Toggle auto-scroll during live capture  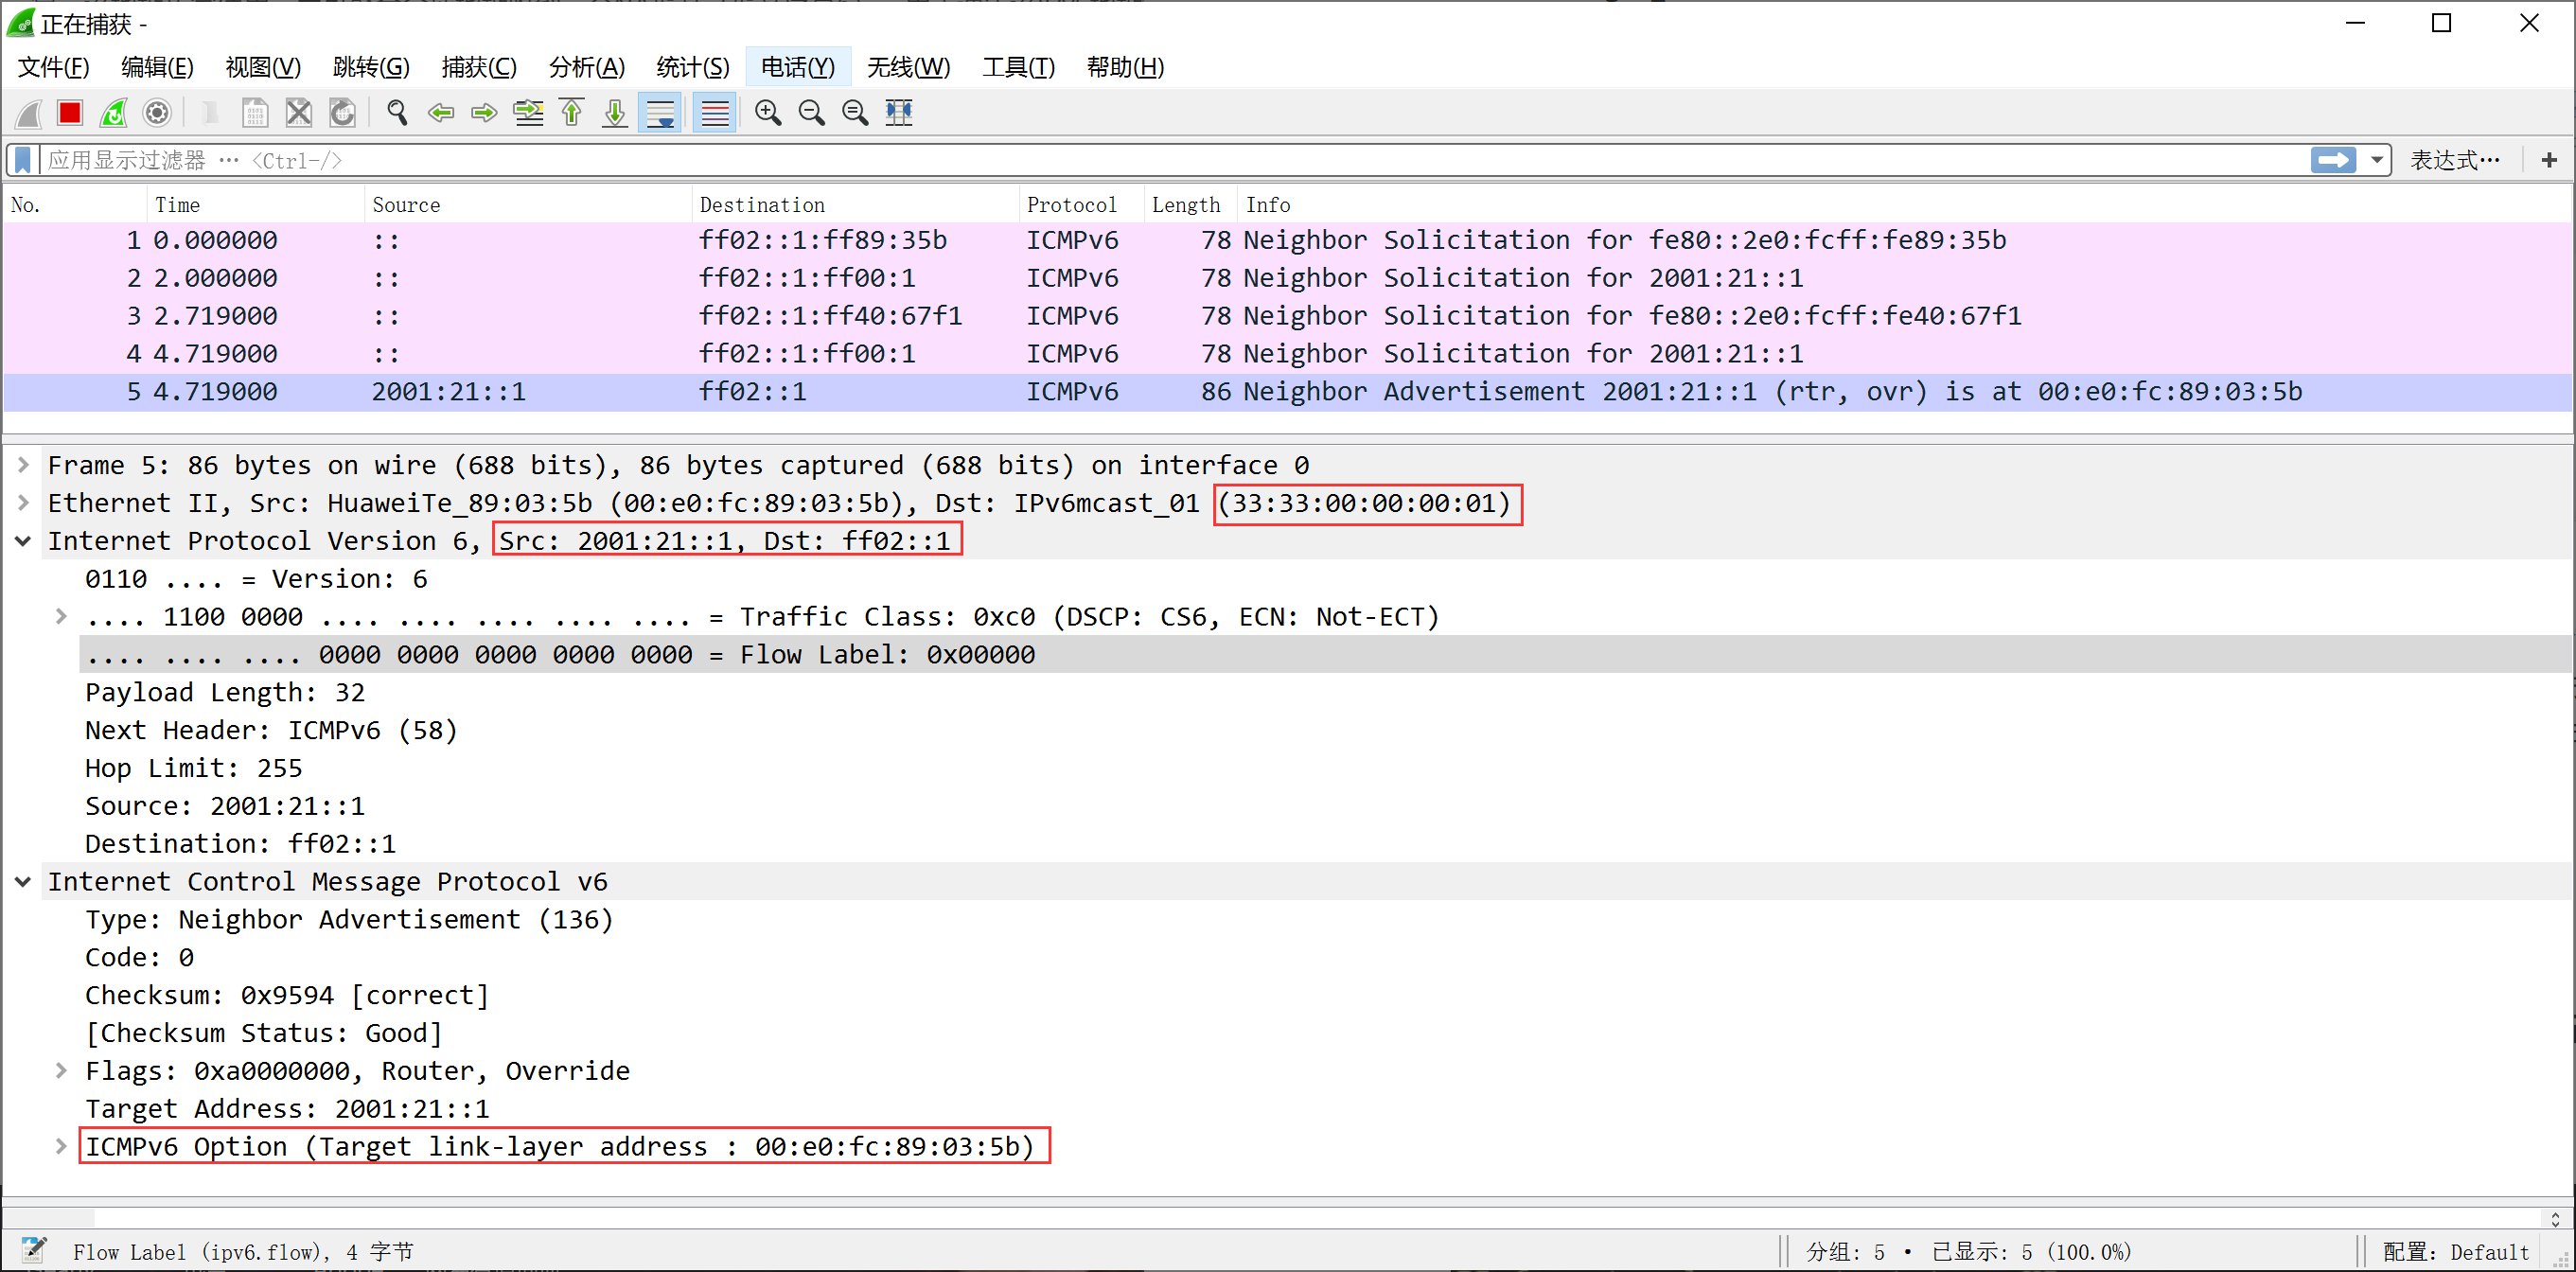[660, 113]
